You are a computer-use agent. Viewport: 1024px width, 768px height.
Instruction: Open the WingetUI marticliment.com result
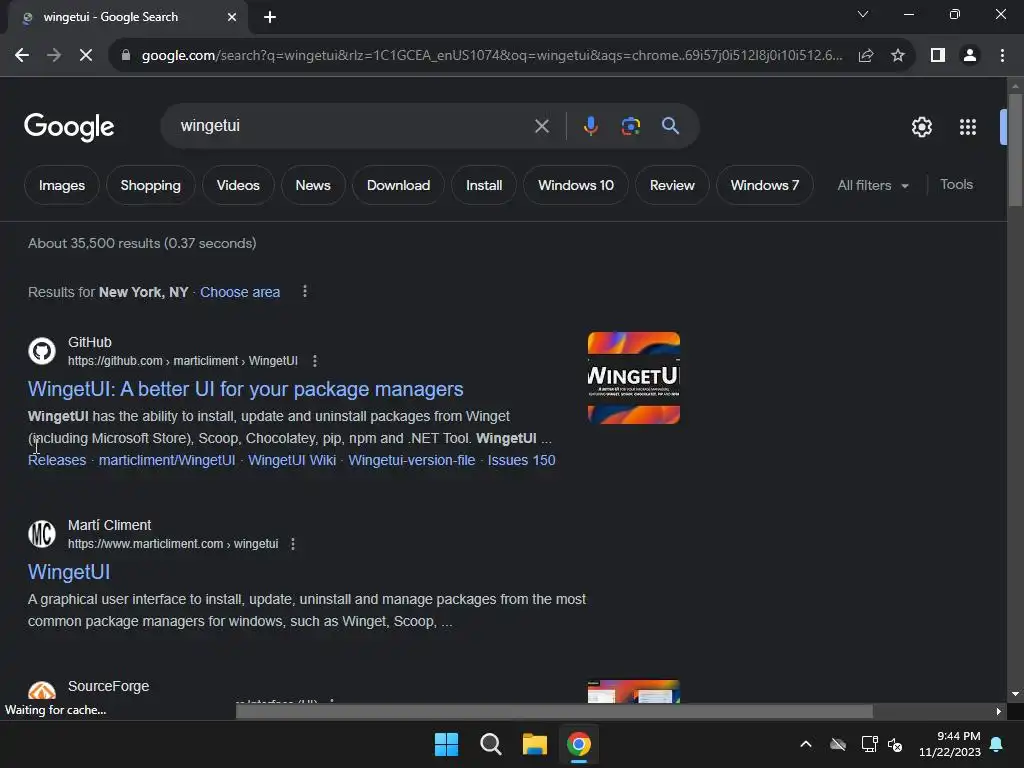[69, 572]
